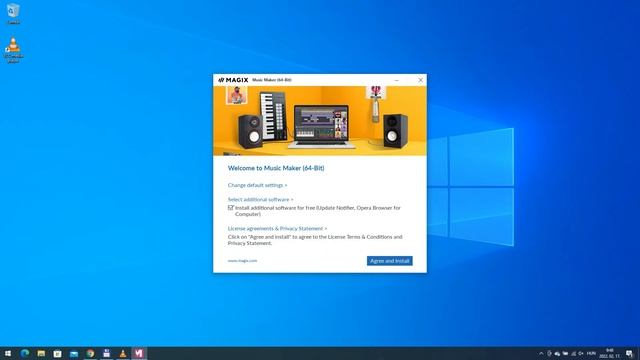The image size is (640, 360).
Task: Expand License agreements & Privacy Statement
Action: click(x=277, y=229)
